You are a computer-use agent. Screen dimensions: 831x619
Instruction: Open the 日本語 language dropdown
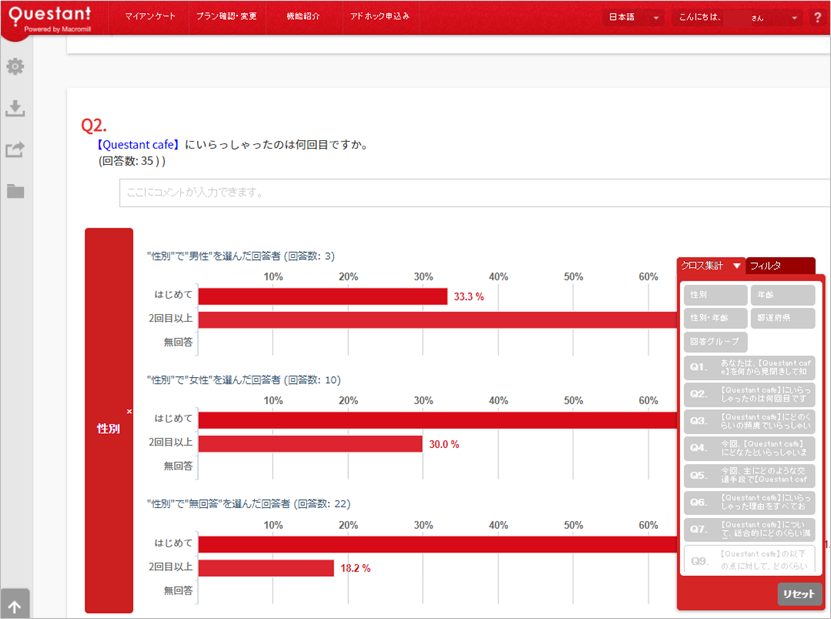pyautogui.click(x=633, y=17)
